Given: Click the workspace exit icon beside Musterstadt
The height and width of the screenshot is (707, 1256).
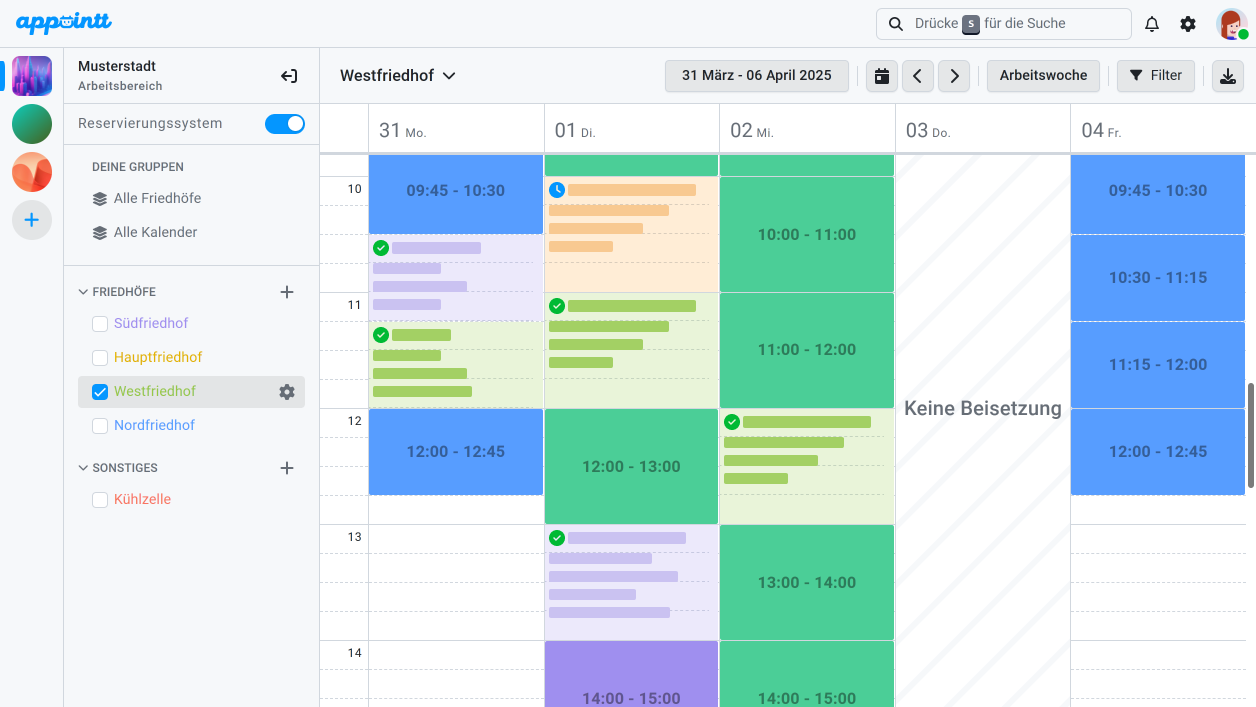Looking at the screenshot, I should pos(289,76).
